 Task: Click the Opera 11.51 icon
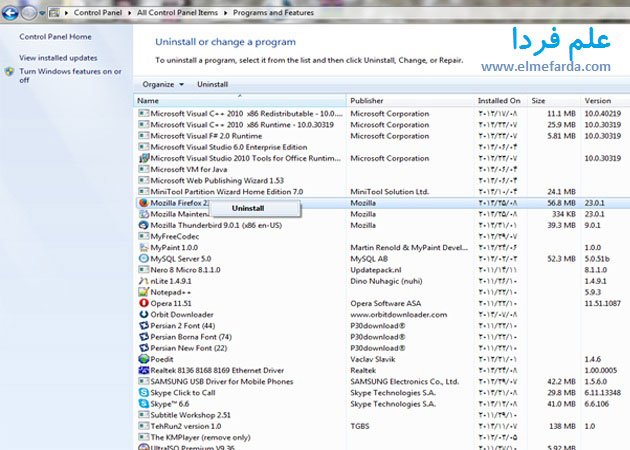[143, 303]
